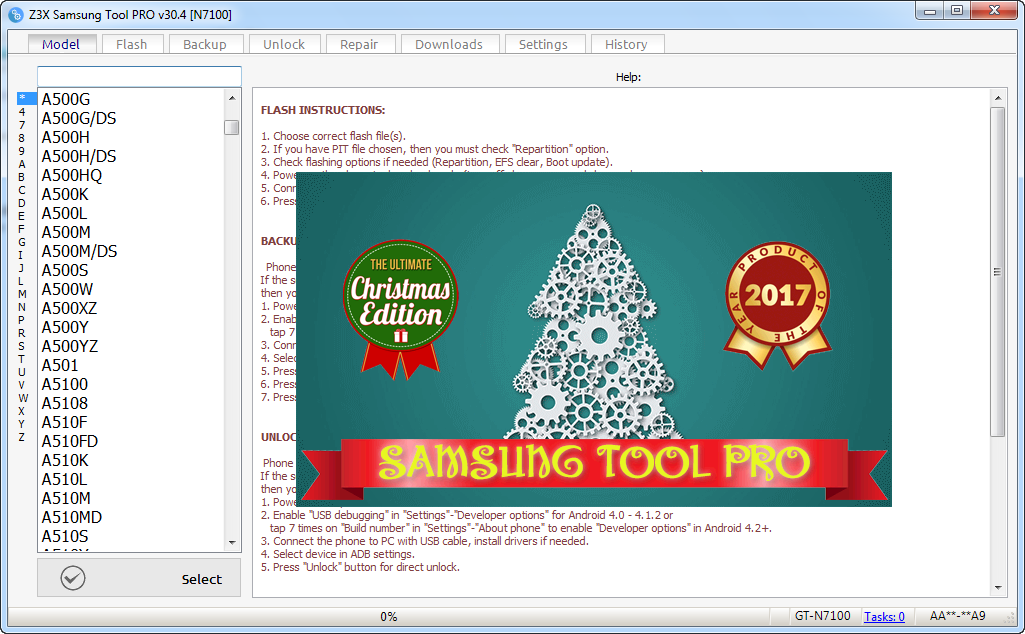
Task: Click the 0% progress bar
Action: click(389, 616)
